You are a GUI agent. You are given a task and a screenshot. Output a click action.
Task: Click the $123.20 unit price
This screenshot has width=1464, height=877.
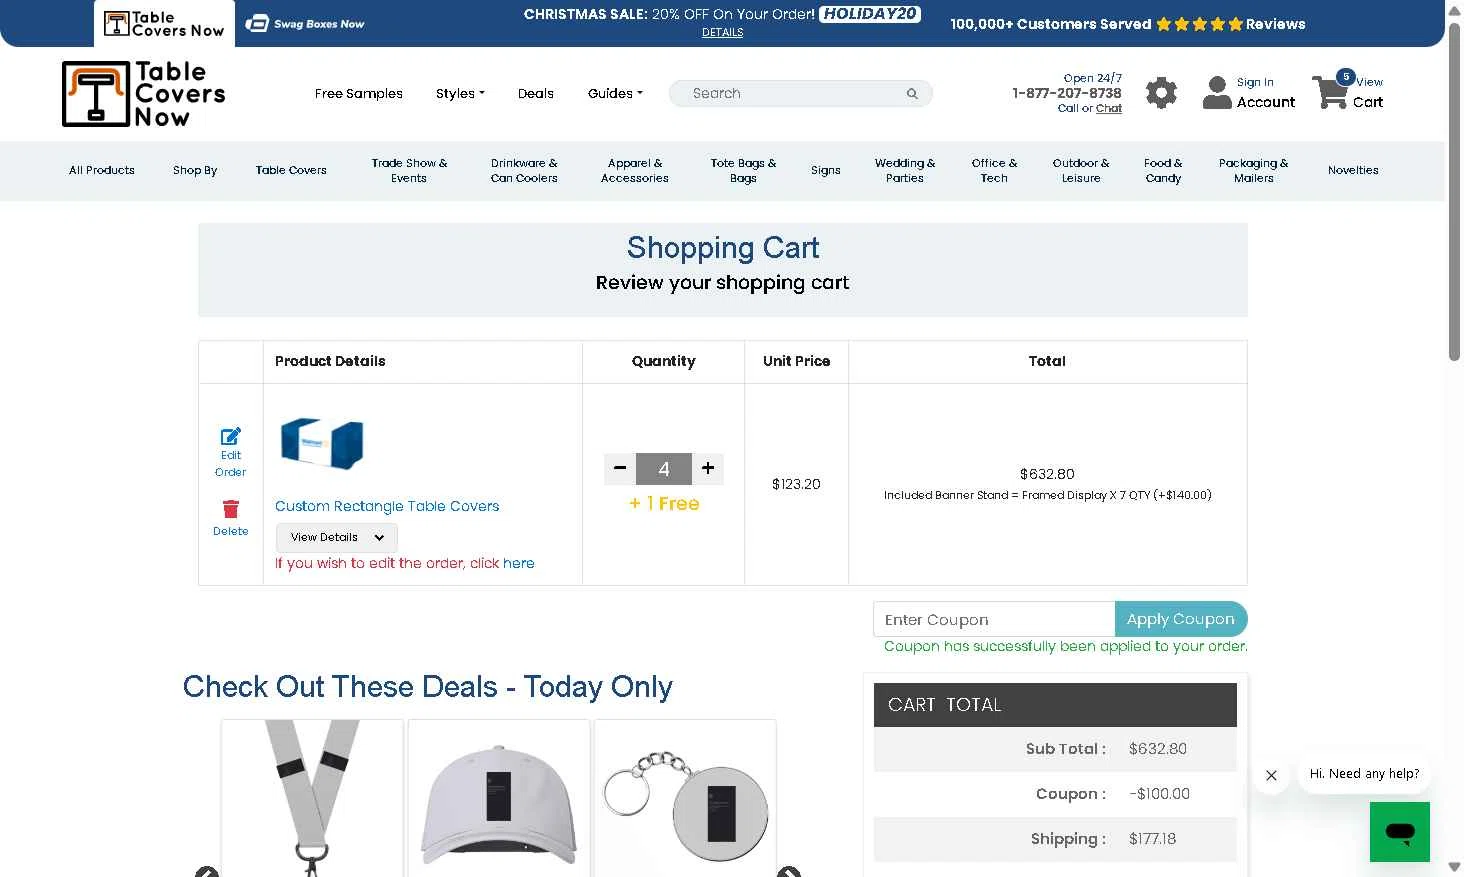(x=796, y=484)
